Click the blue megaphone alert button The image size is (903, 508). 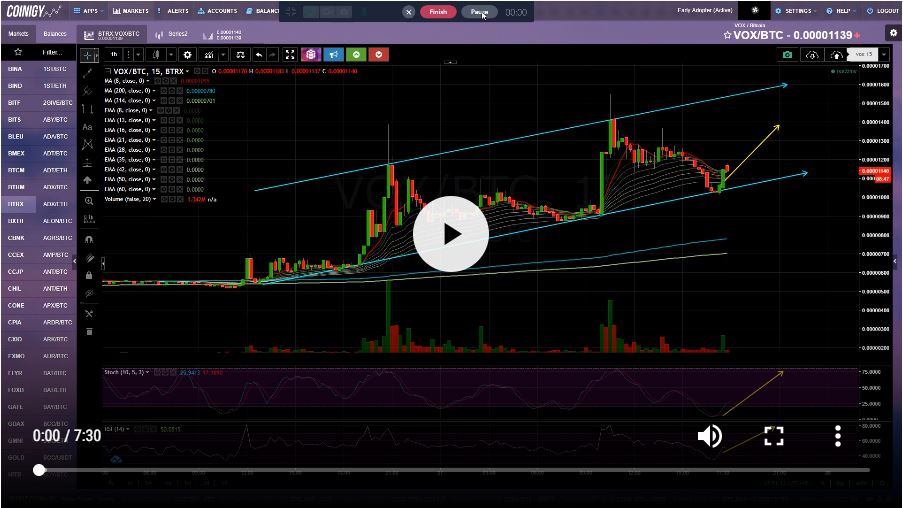[x=333, y=55]
